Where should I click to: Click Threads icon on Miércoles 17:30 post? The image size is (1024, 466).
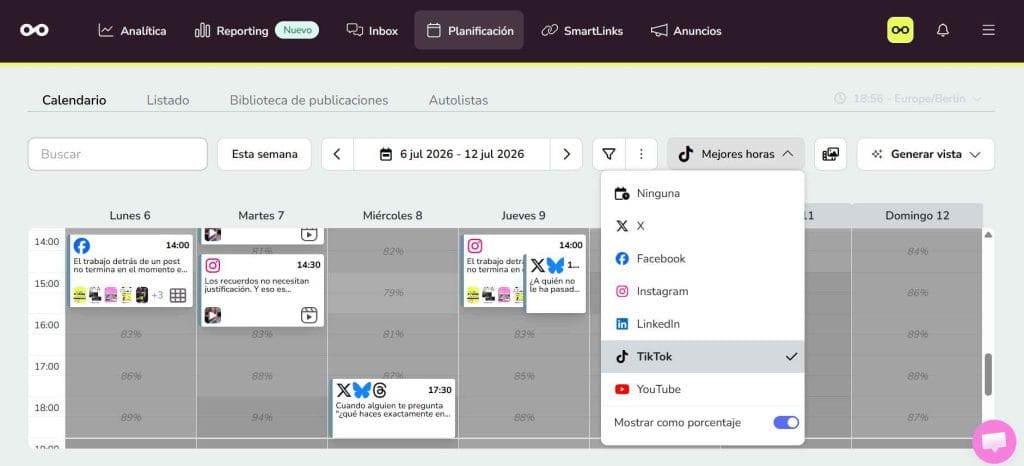[381, 390]
